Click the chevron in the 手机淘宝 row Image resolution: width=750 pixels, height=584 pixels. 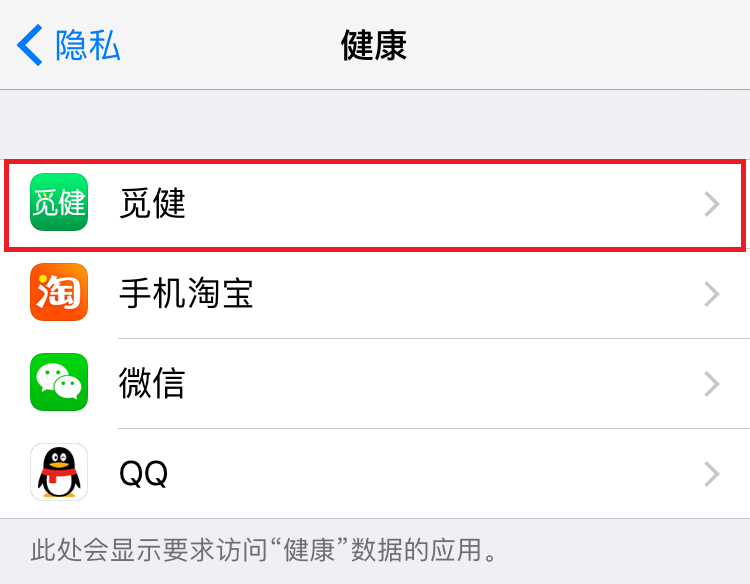[711, 294]
